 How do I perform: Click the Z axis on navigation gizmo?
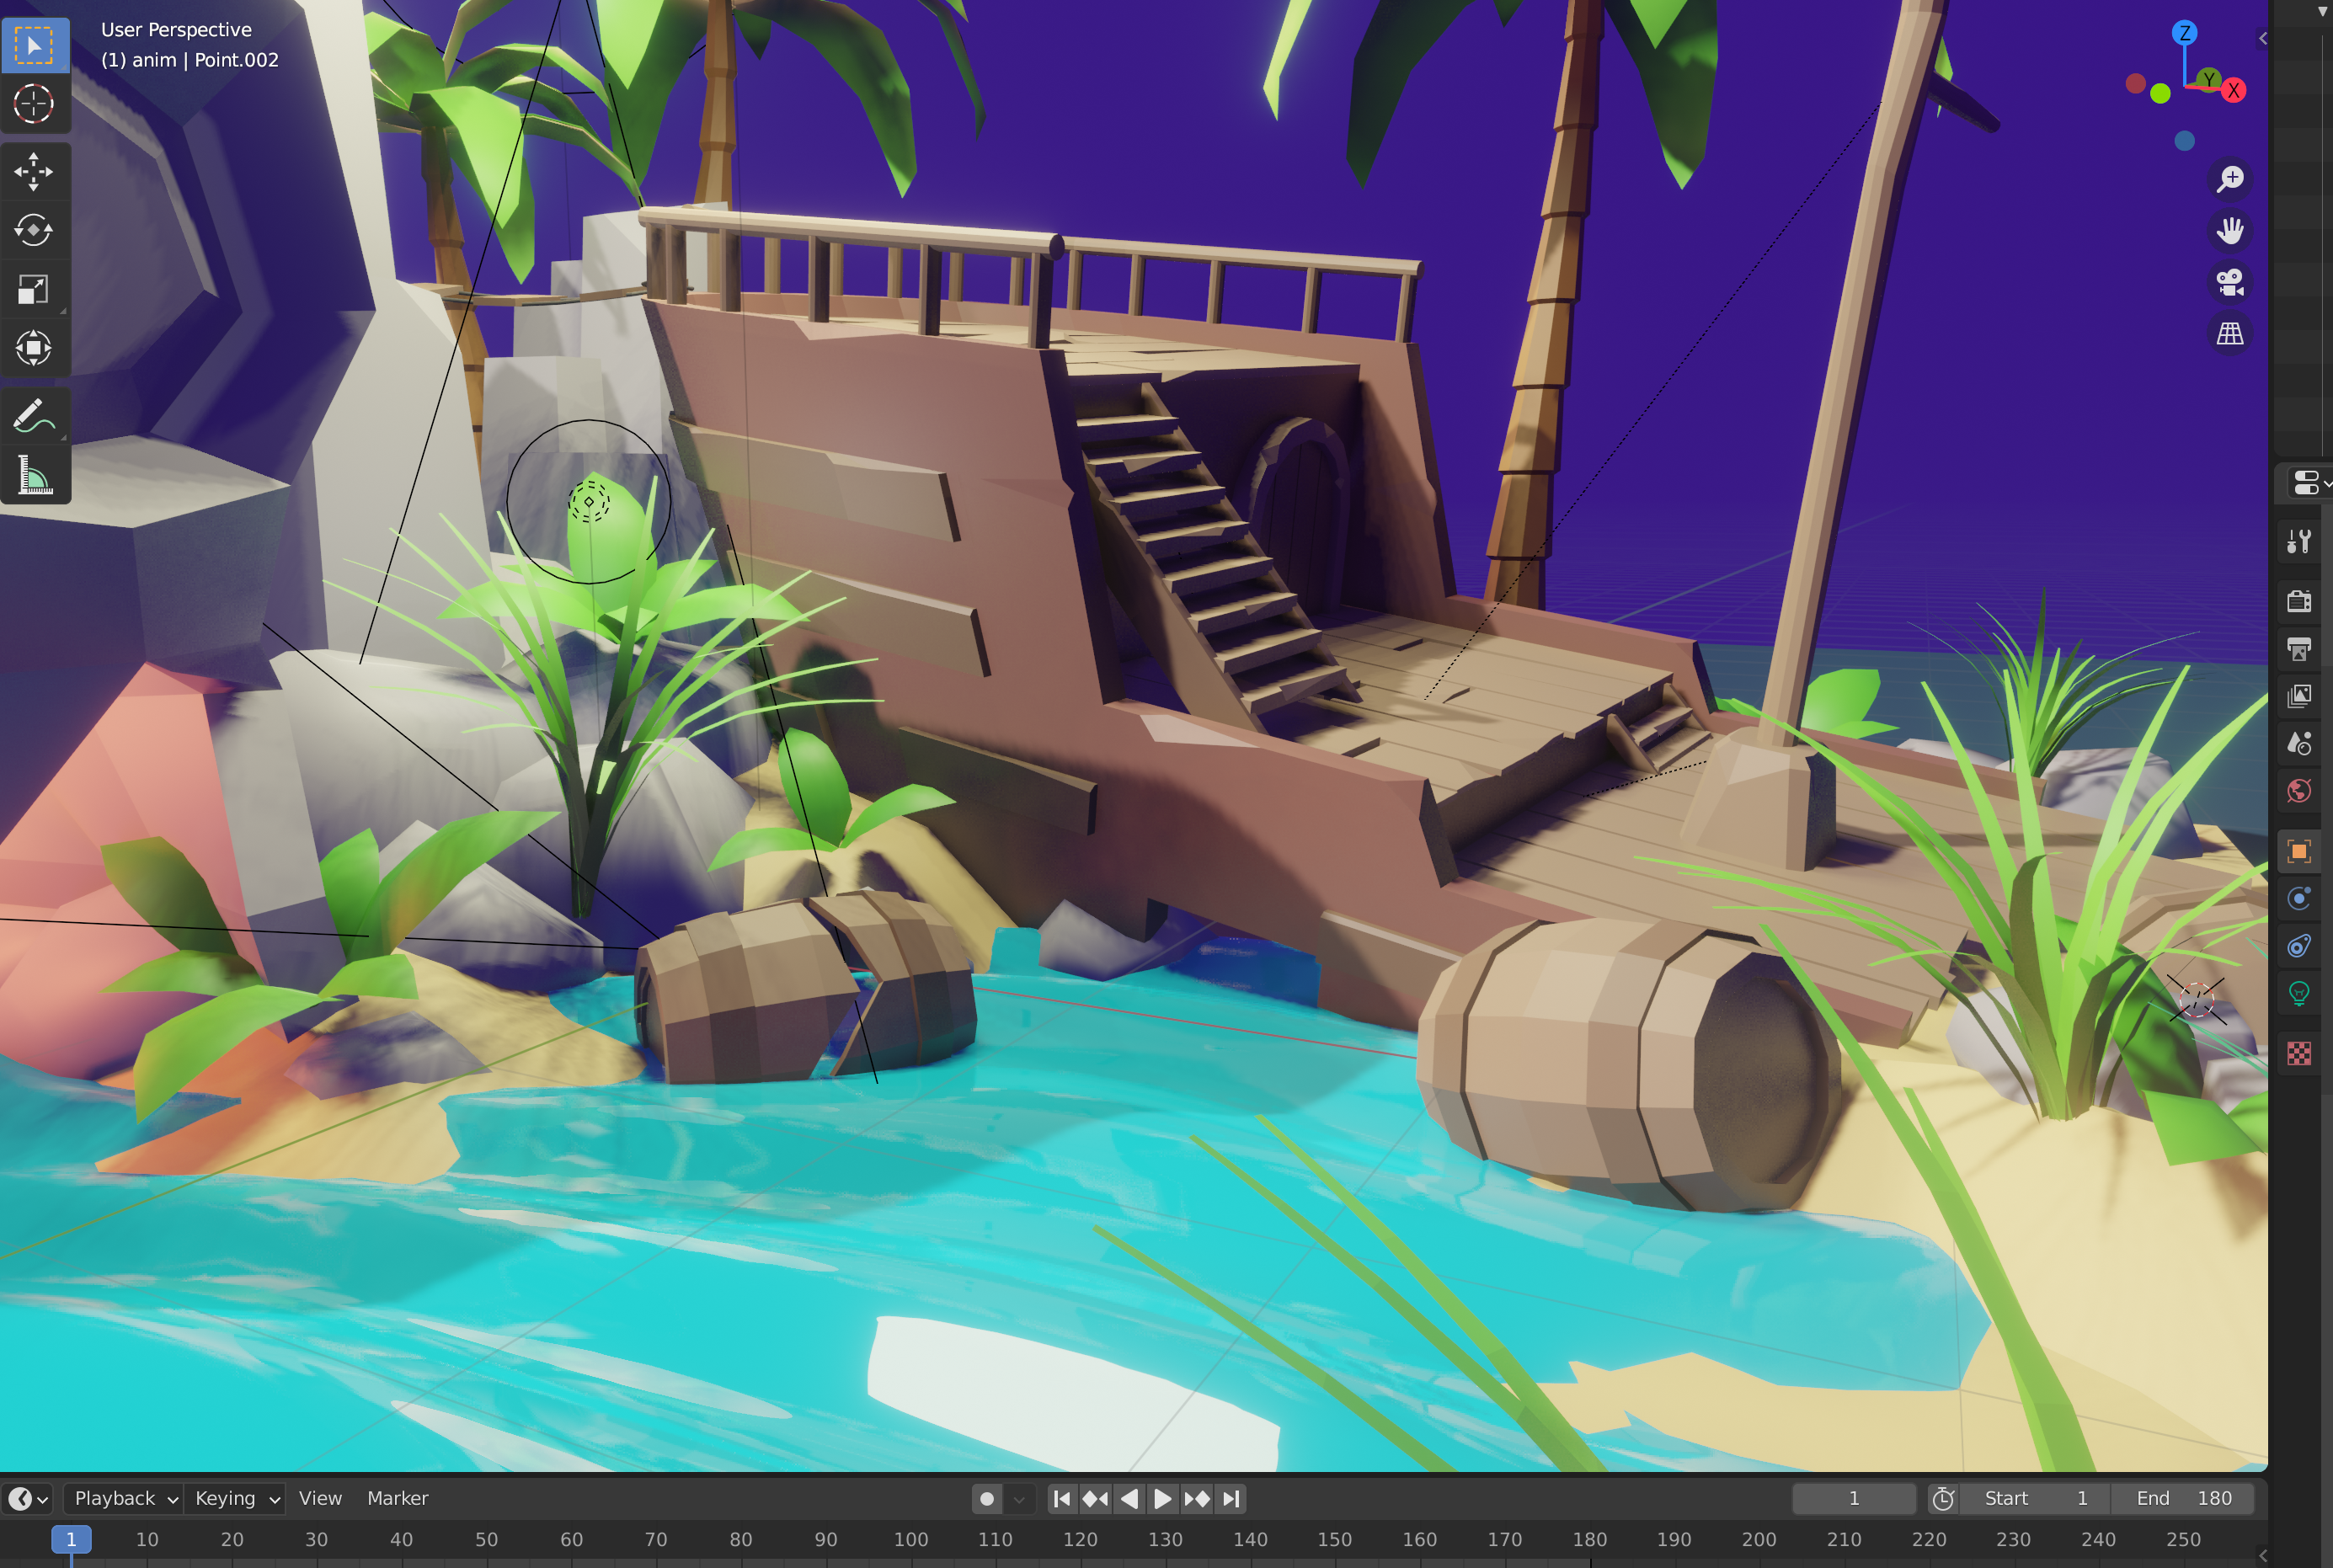[x=2185, y=33]
